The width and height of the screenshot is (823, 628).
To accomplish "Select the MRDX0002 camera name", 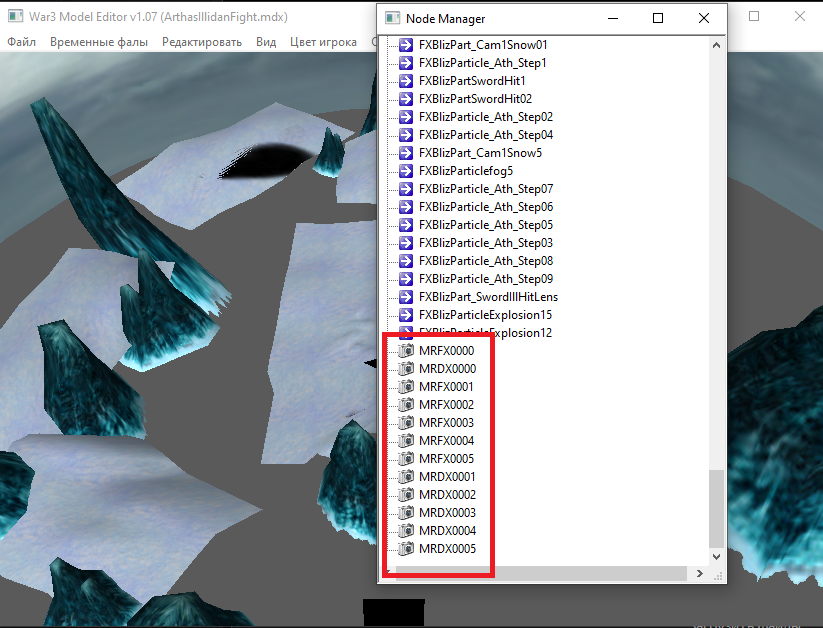I will click(x=447, y=495).
